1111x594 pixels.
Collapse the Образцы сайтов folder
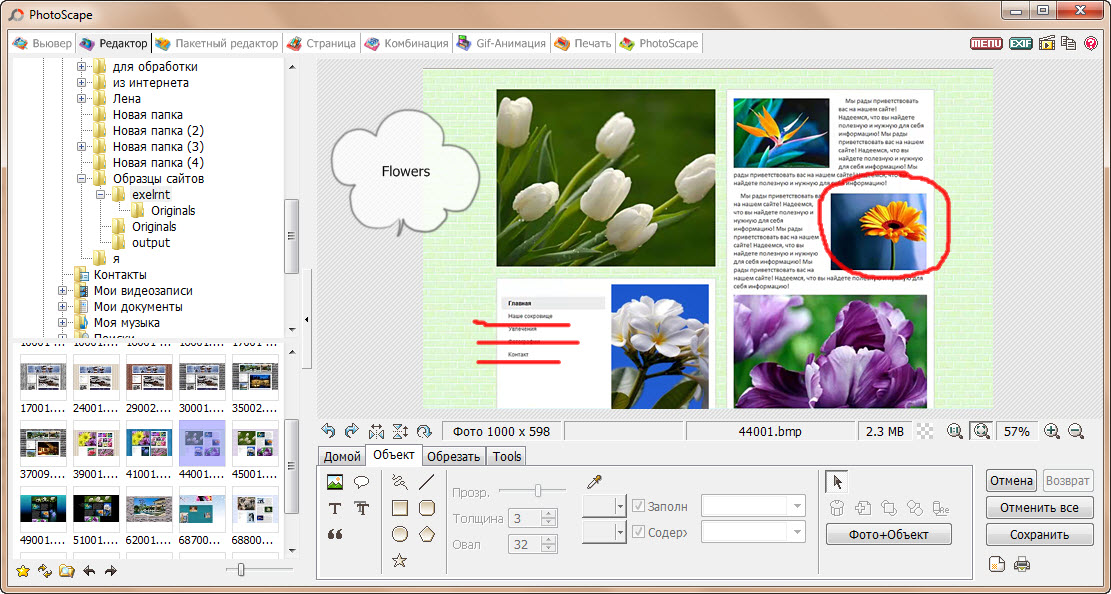[83, 178]
